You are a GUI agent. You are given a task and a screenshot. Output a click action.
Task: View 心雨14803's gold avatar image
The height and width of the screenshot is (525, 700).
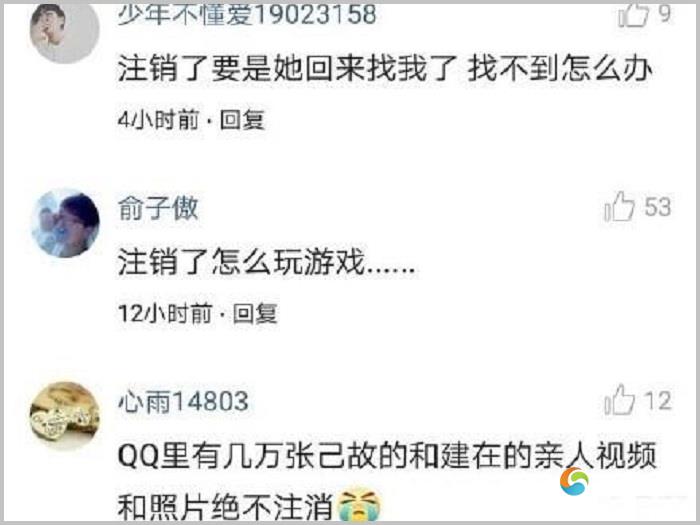tap(65, 416)
